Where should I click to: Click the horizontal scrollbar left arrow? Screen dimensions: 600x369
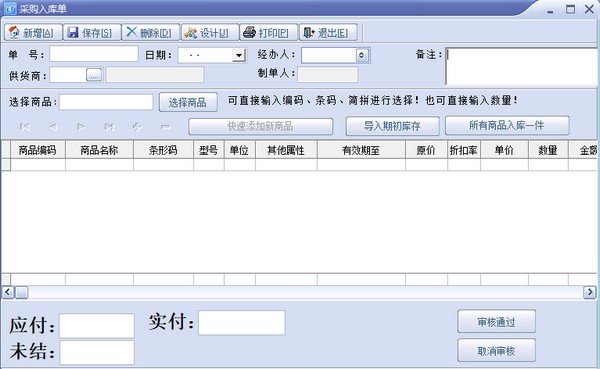8,292
